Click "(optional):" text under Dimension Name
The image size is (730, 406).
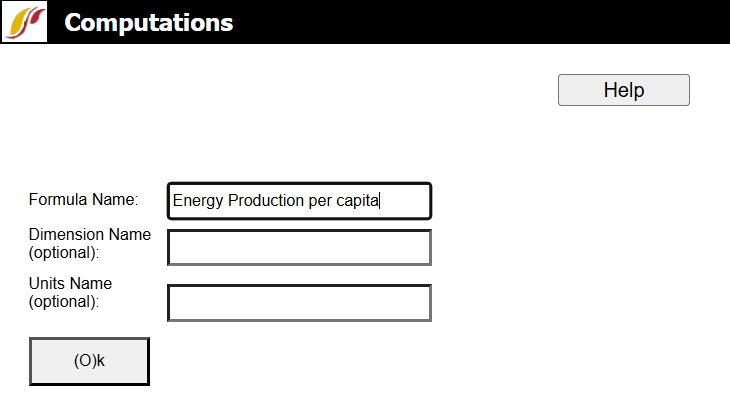[x=65, y=252]
